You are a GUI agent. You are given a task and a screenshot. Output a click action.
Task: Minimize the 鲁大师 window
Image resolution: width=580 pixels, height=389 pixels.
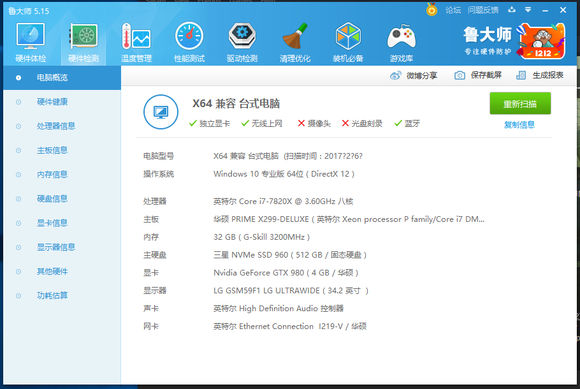pyautogui.click(x=545, y=10)
